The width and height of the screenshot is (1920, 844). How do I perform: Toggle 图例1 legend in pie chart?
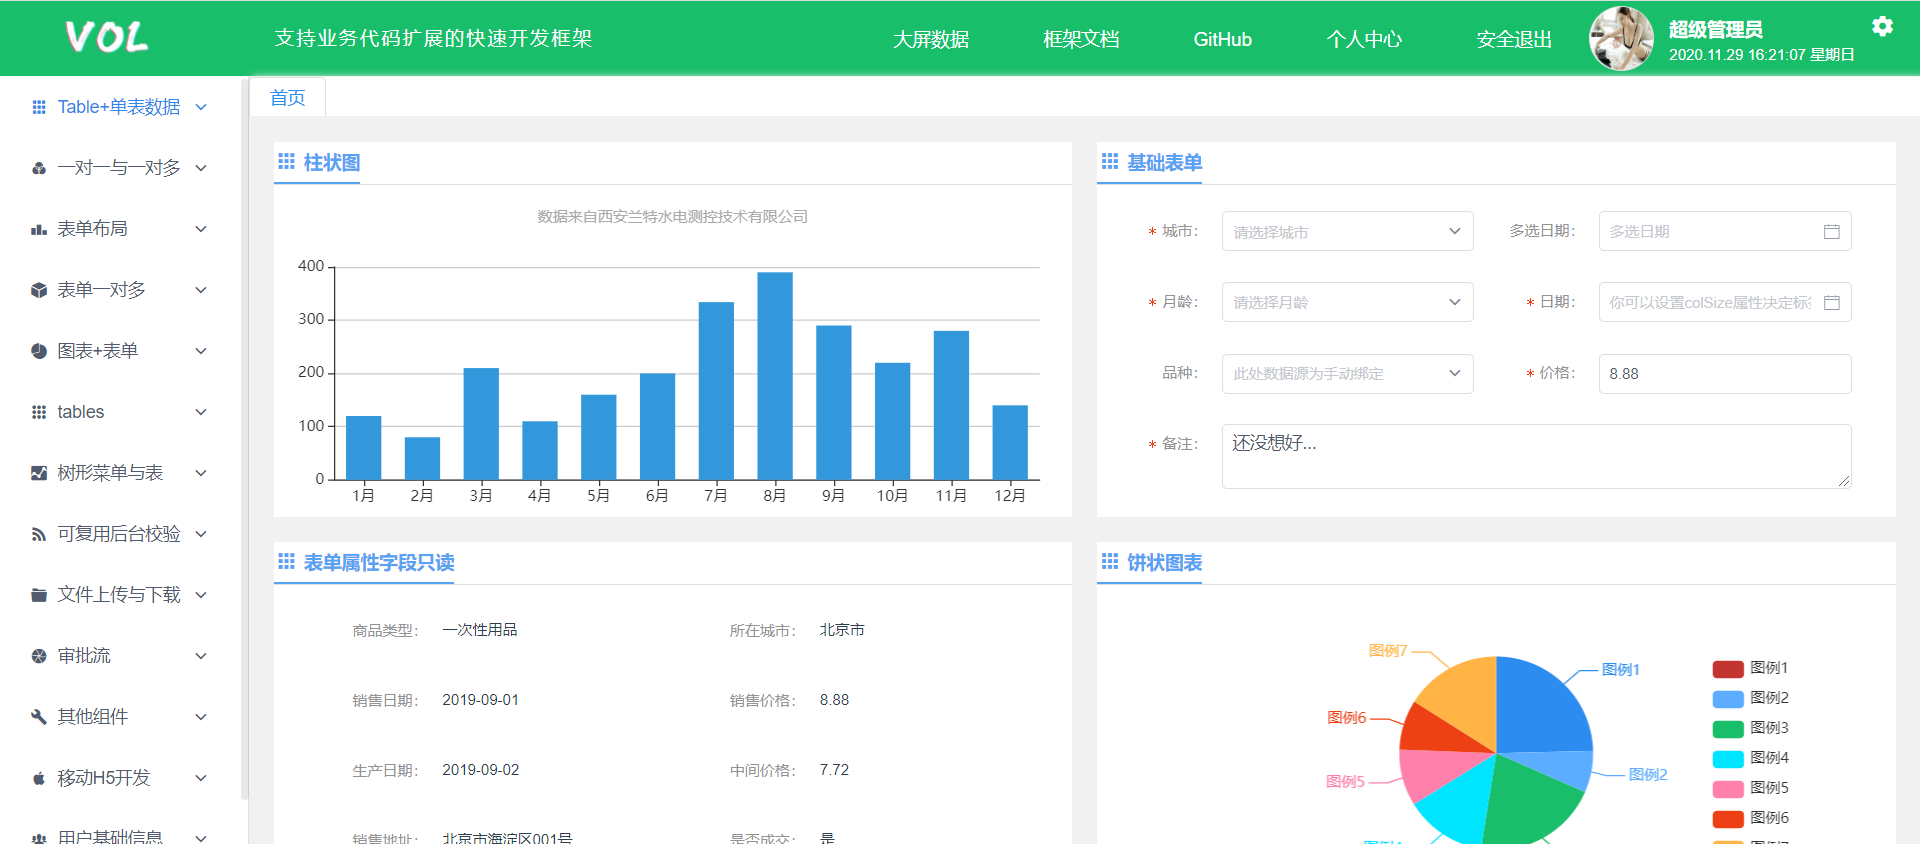tap(1750, 668)
